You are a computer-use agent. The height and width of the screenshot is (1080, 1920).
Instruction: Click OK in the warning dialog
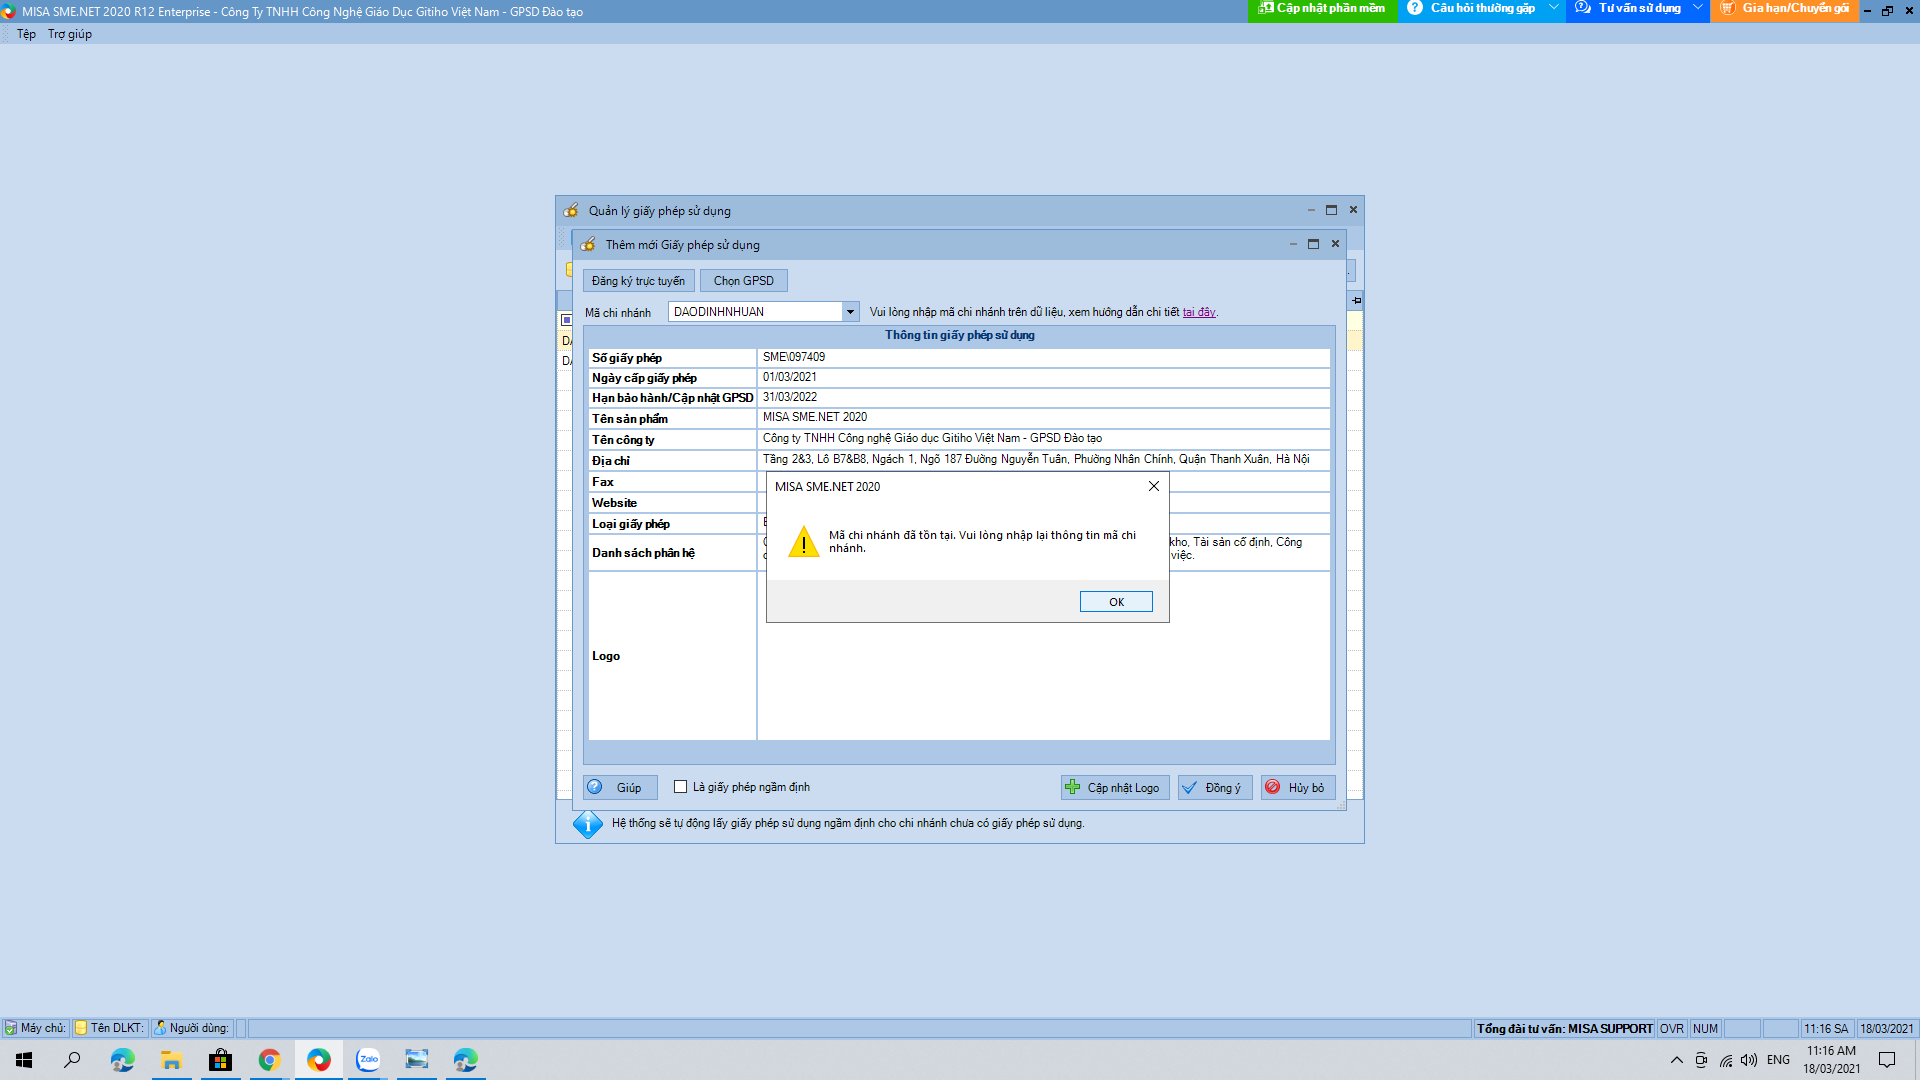[1115, 601]
